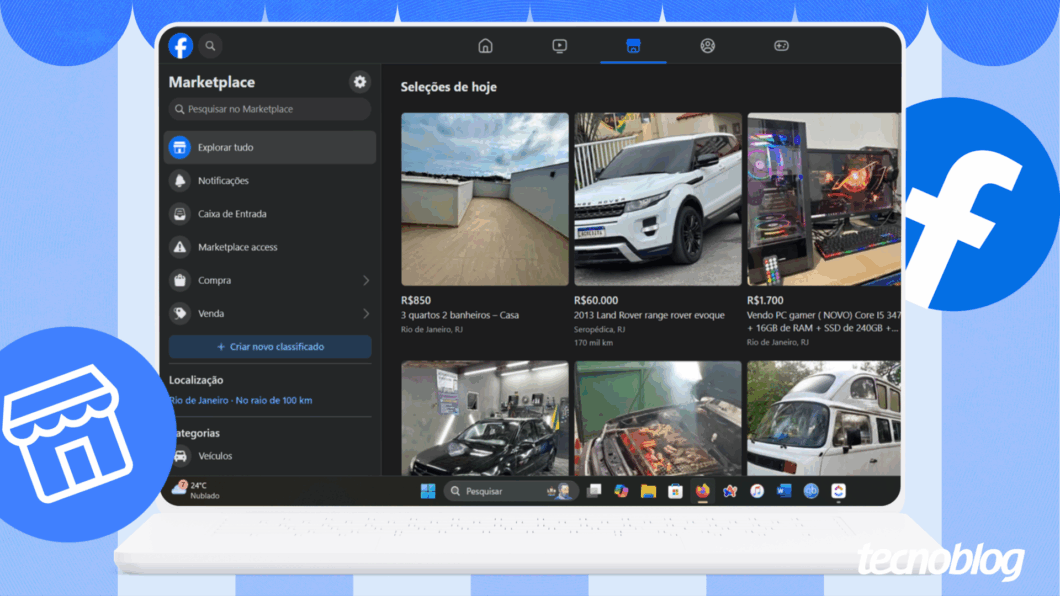Click the Veículos car icon
Screen dimensions: 1060x596
tap(180, 456)
